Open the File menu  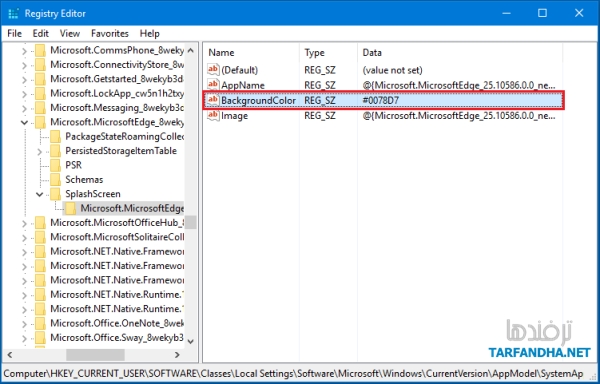pos(15,34)
